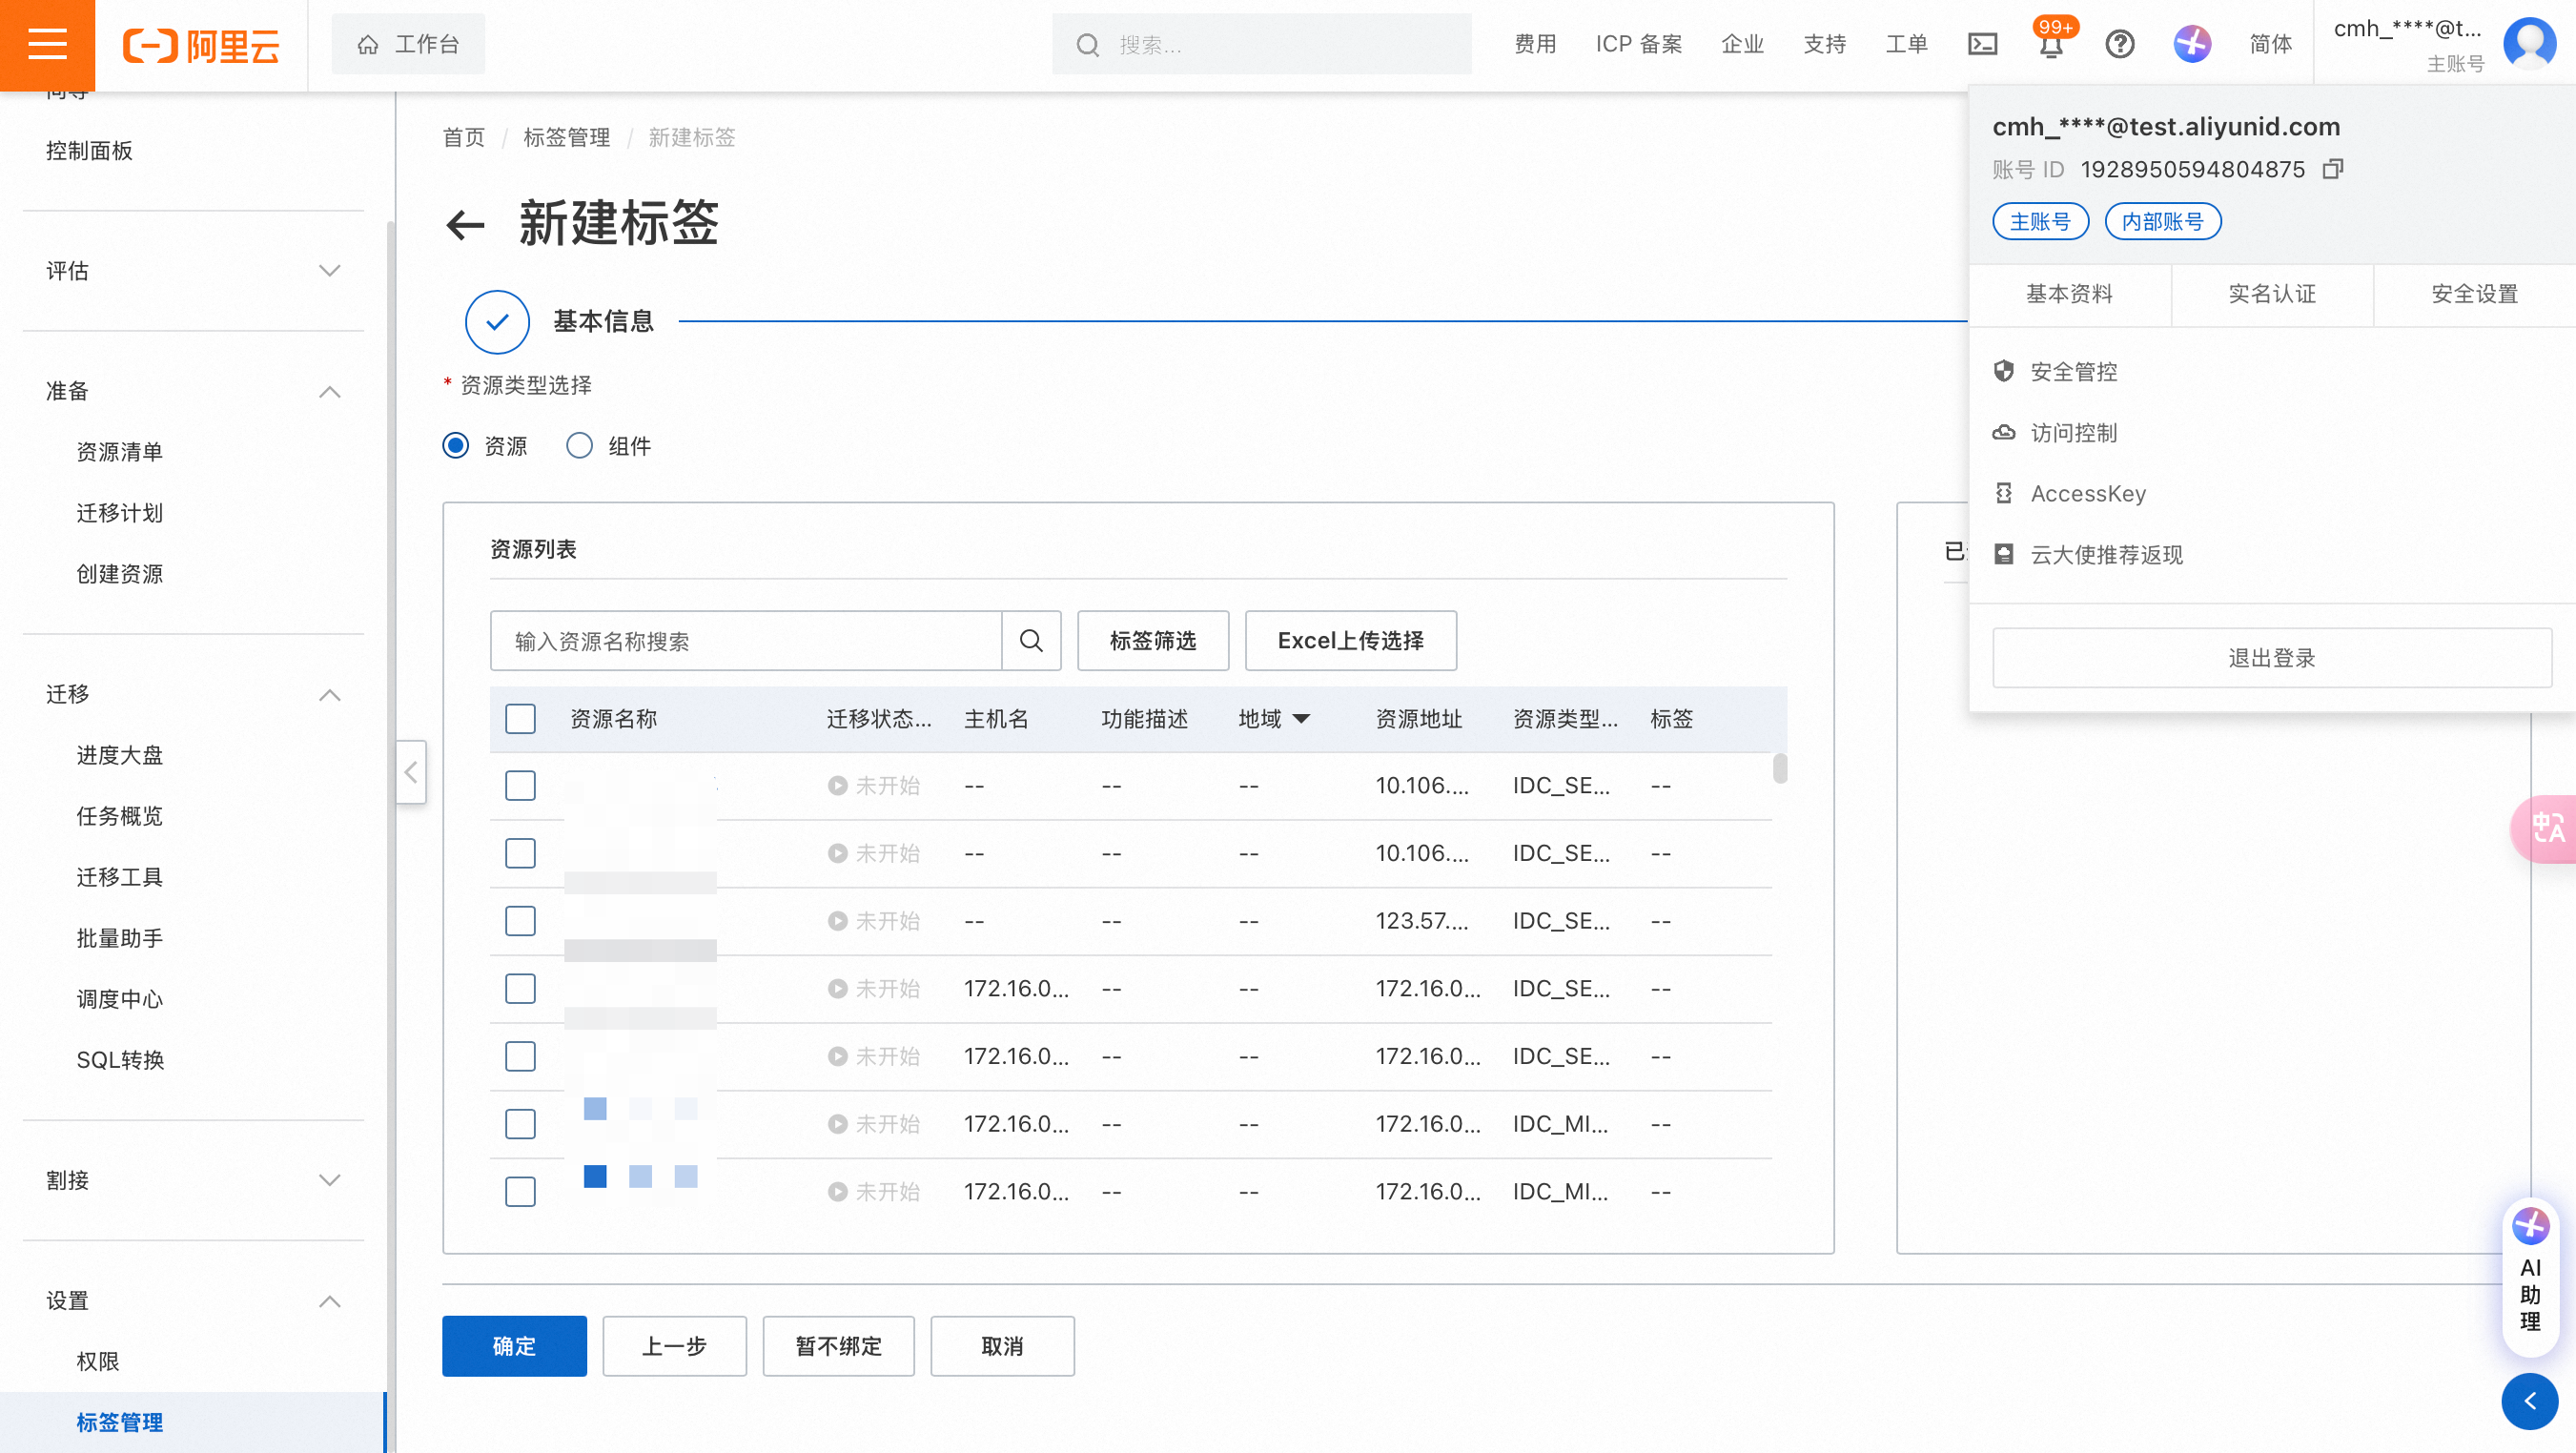The height and width of the screenshot is (1453, 2576).
Task: Click the 标签管理 breadcrumb link
Action: click(x=566, y=138)
